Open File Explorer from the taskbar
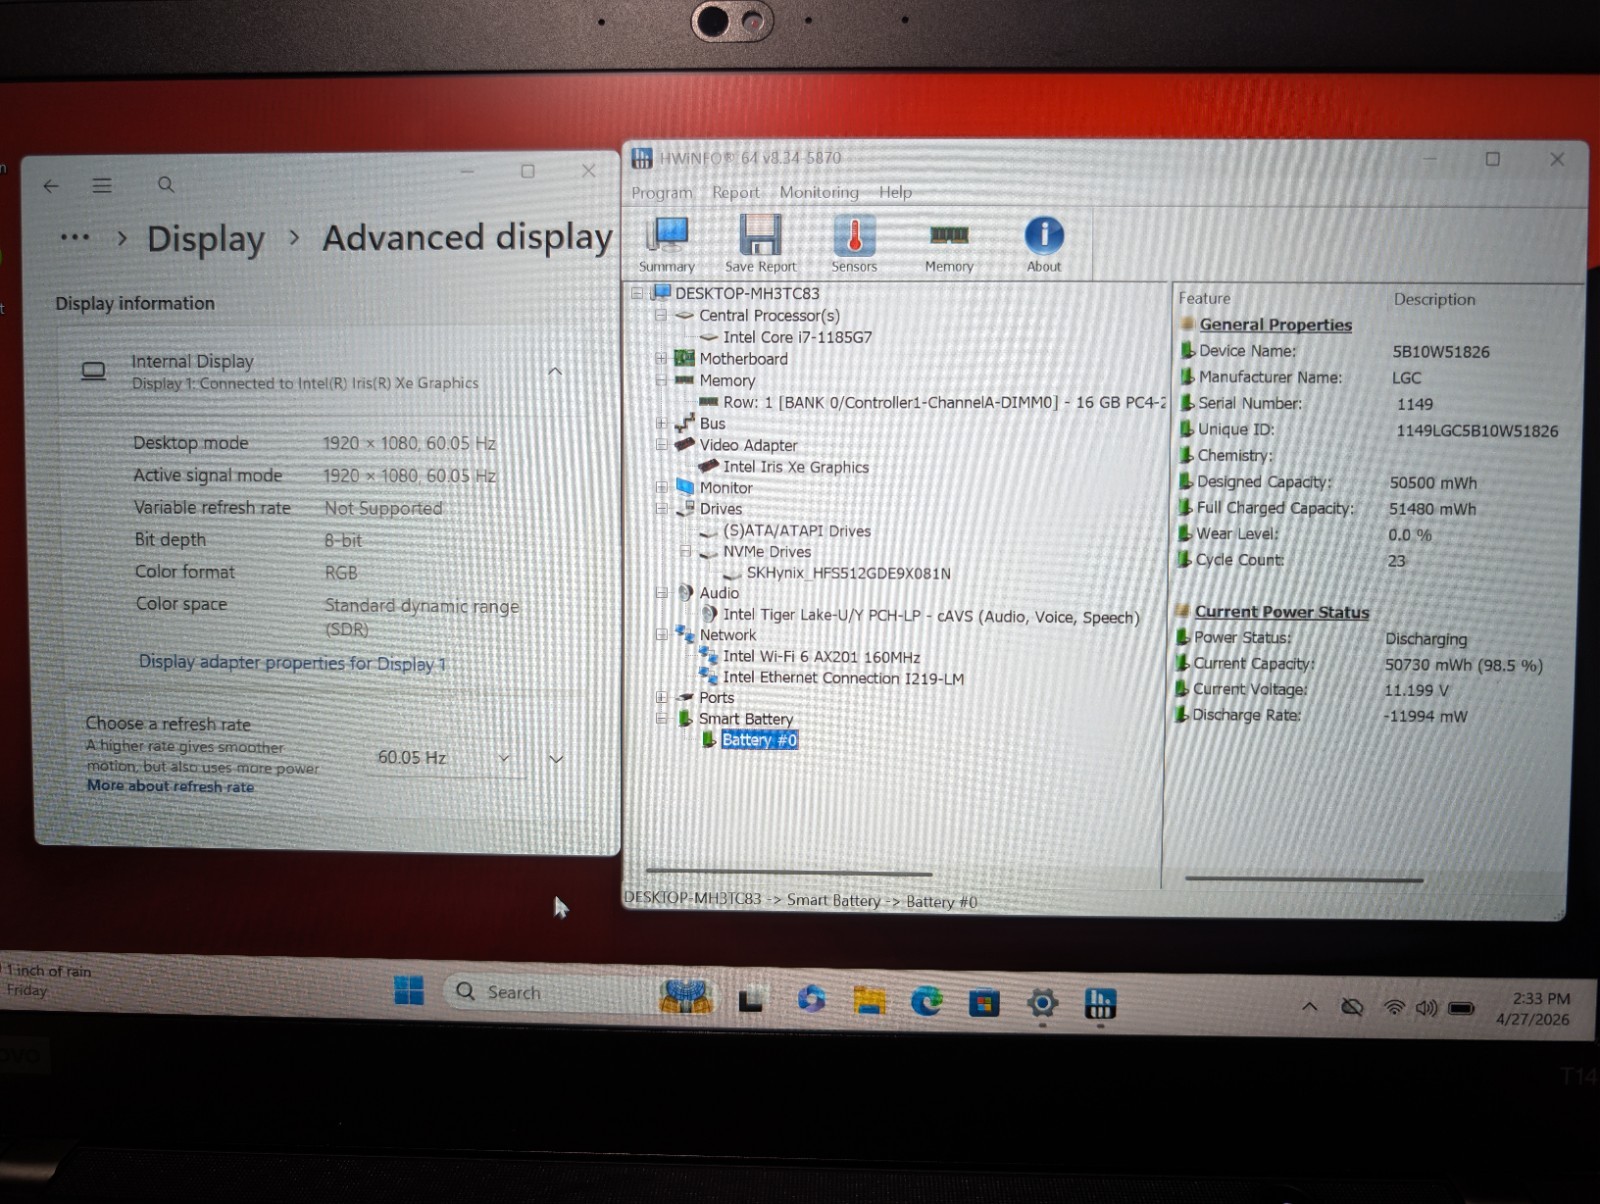 click(869, 1000)
